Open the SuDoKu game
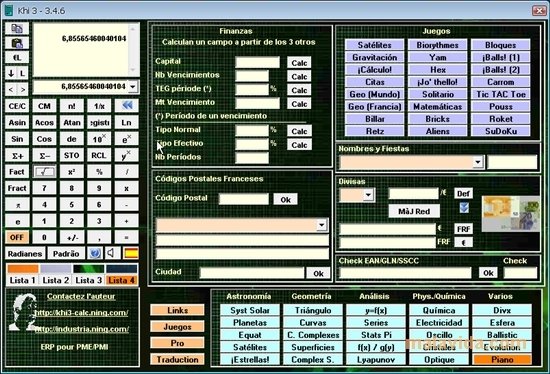The height and width of the screenshot is (374, 550). pyautogui.click(x=501, y=131)
